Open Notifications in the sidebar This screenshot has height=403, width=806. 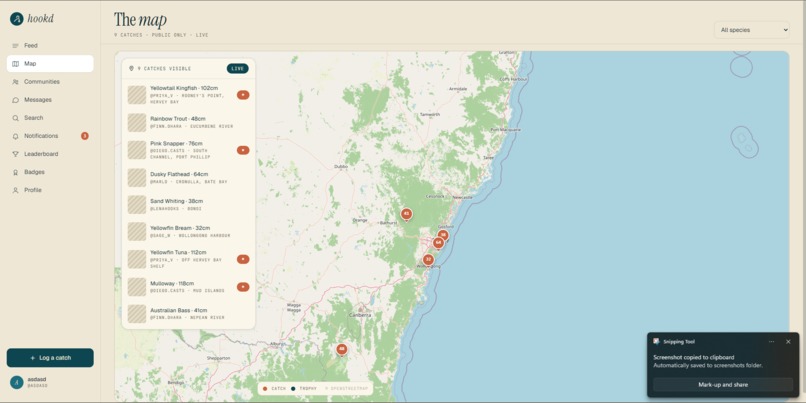tap(50, 136)
